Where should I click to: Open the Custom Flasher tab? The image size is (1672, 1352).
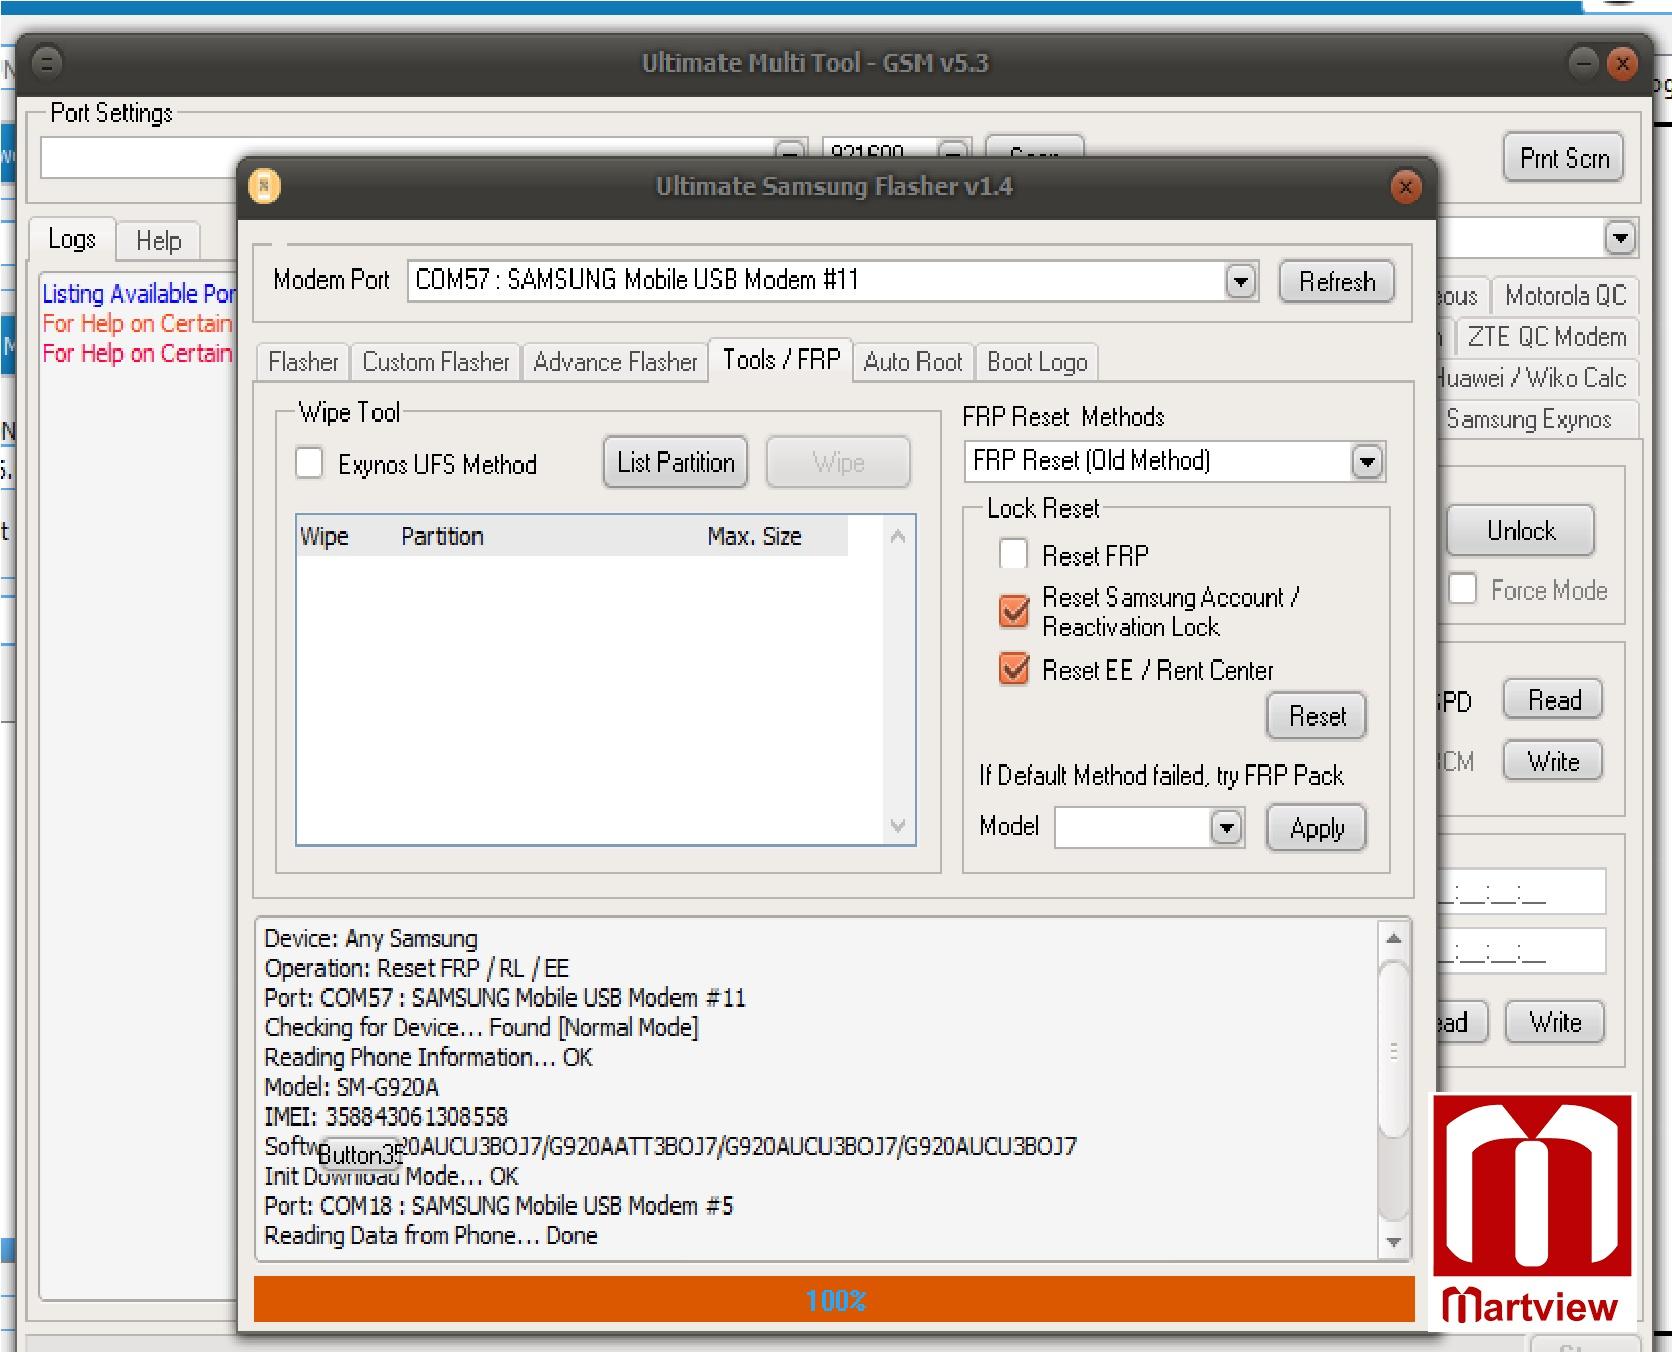coord(436,362)
